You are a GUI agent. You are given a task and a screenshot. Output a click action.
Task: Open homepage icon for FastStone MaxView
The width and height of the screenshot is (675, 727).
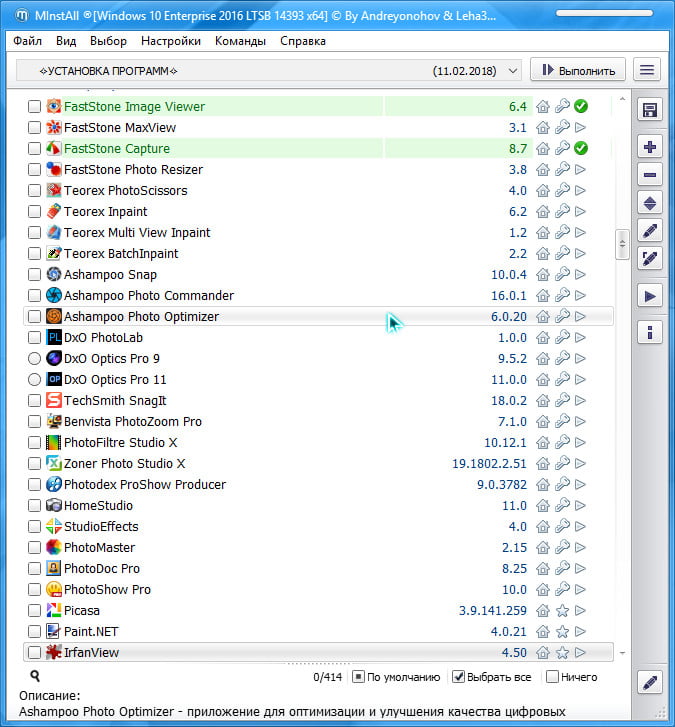coord(543,128)
